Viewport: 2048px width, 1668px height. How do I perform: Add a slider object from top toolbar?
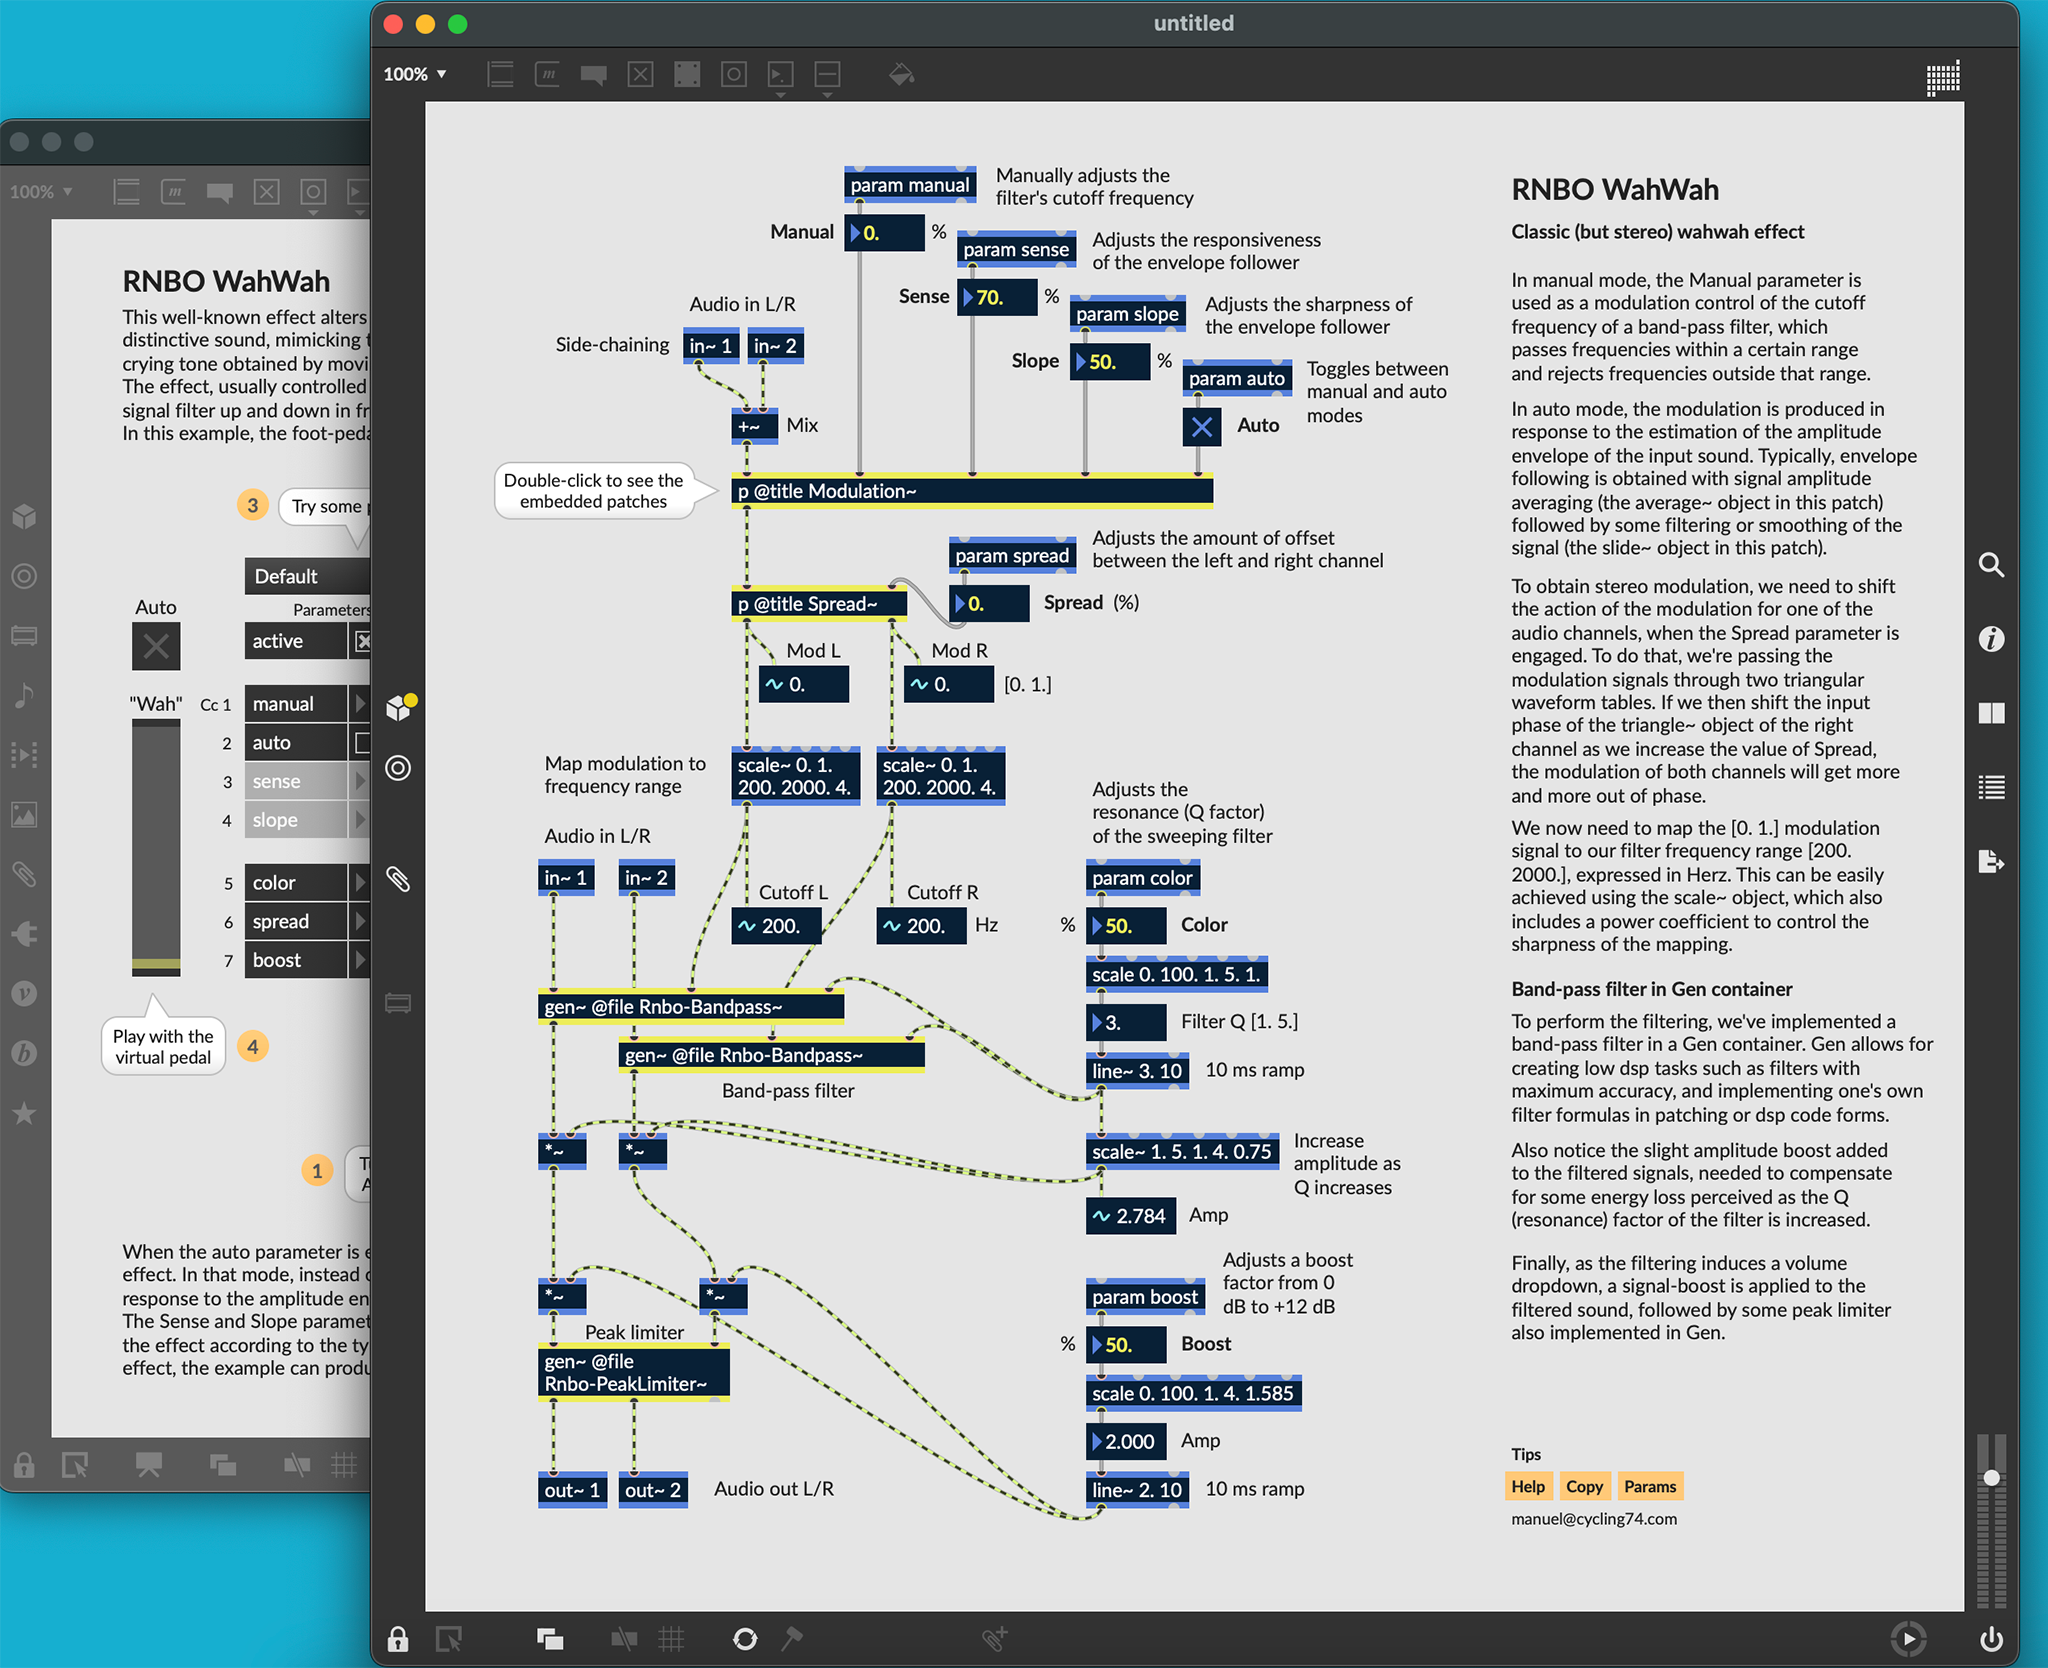pyautogui.click(x=827, y=76)
